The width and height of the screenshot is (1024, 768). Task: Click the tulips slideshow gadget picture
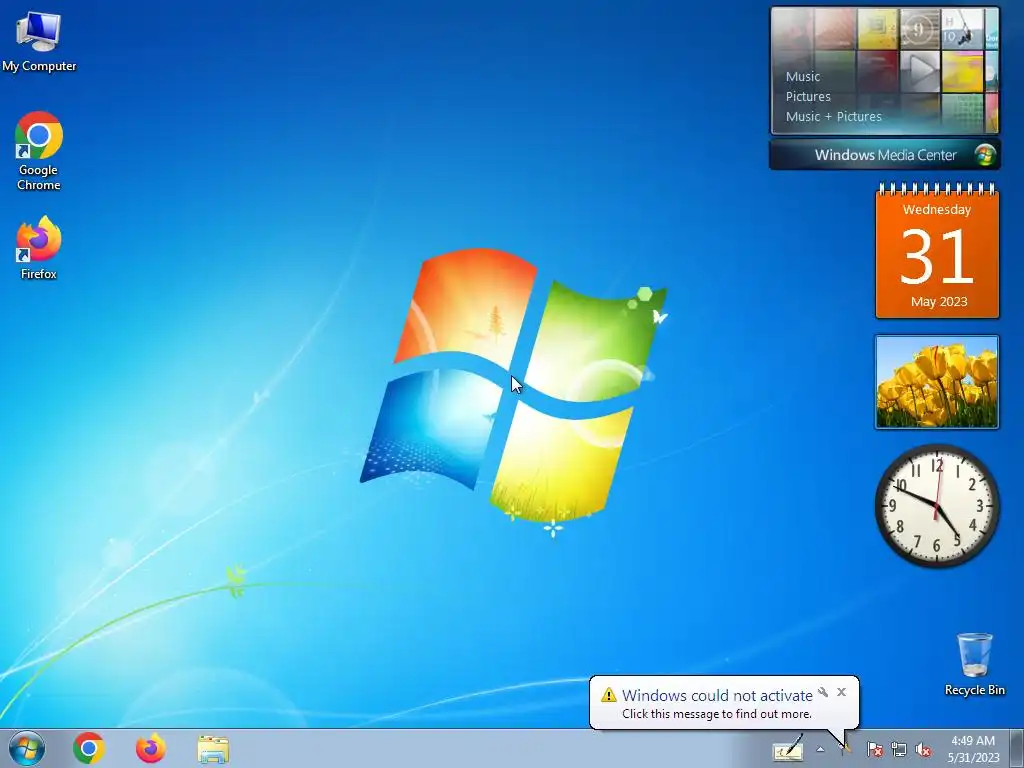(937, 382)
